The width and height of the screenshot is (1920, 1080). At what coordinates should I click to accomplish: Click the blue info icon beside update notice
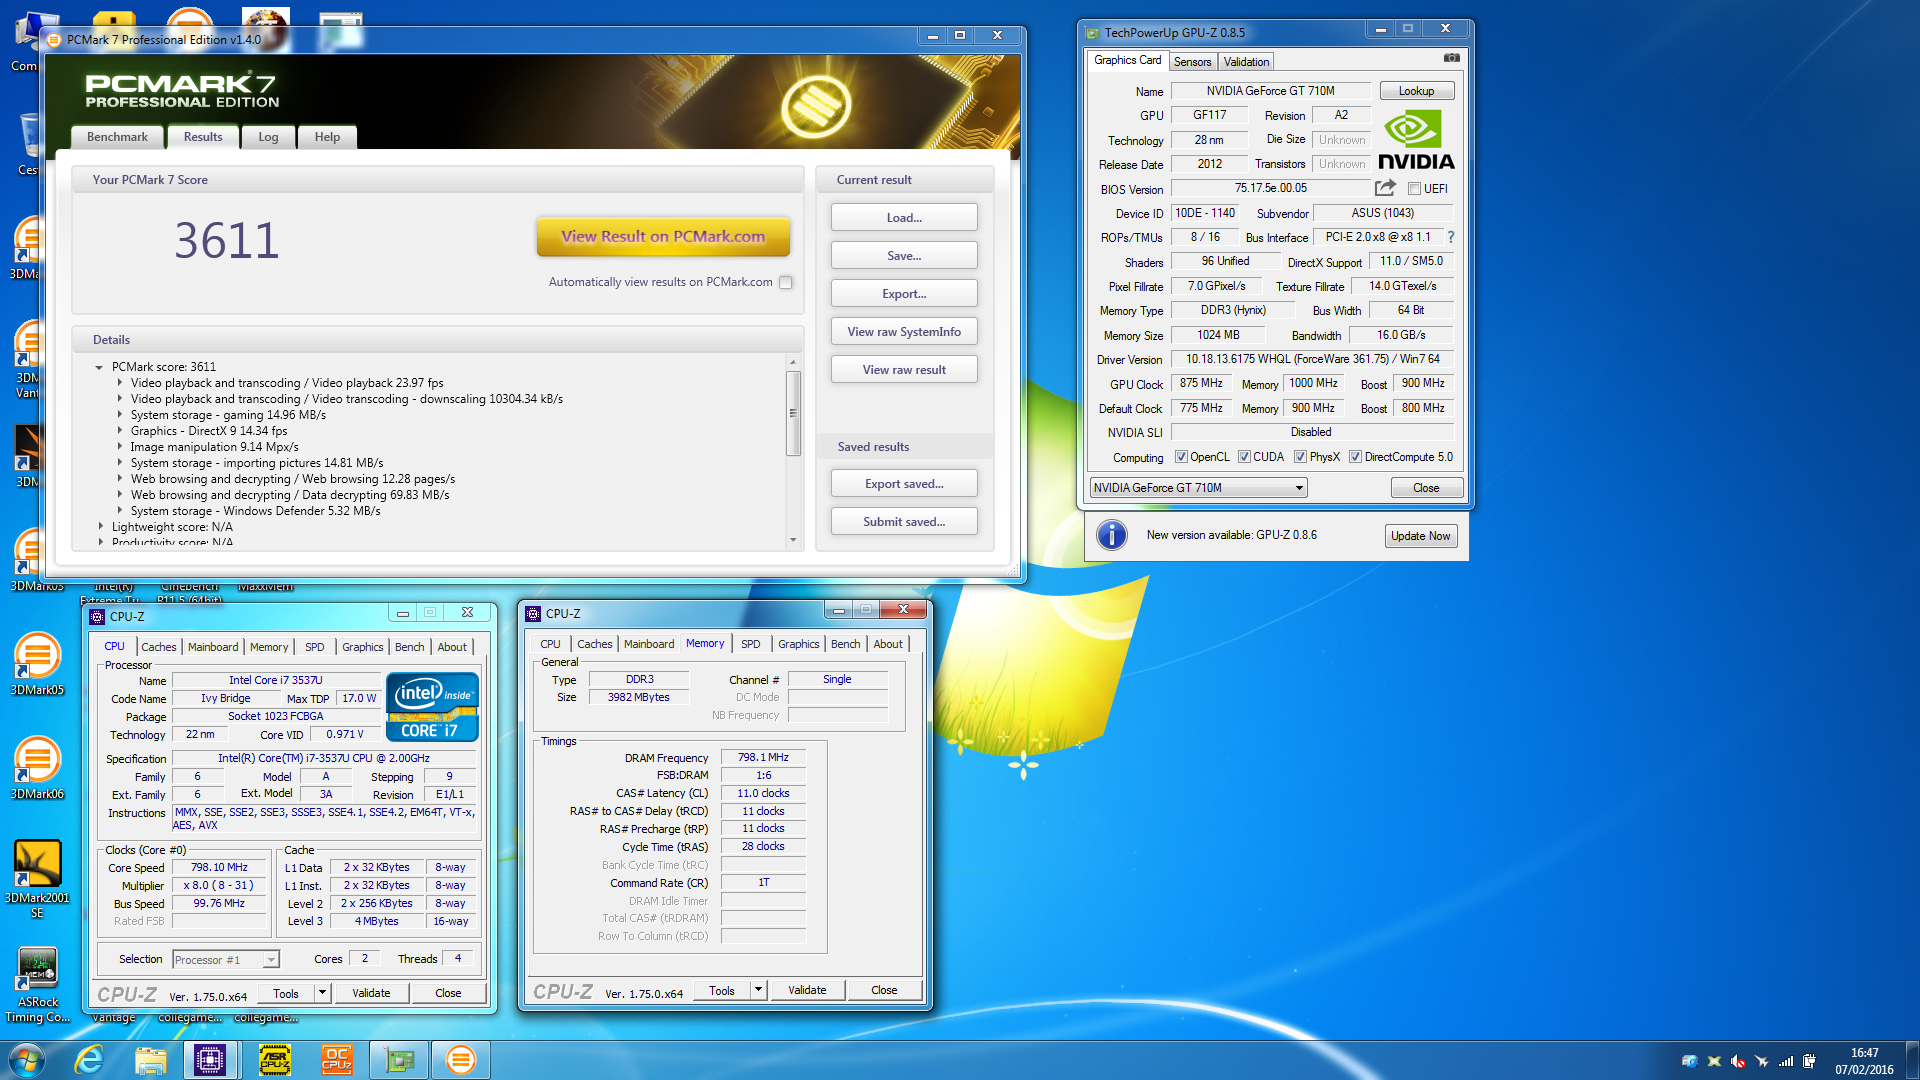click(x=1111, y=535)
